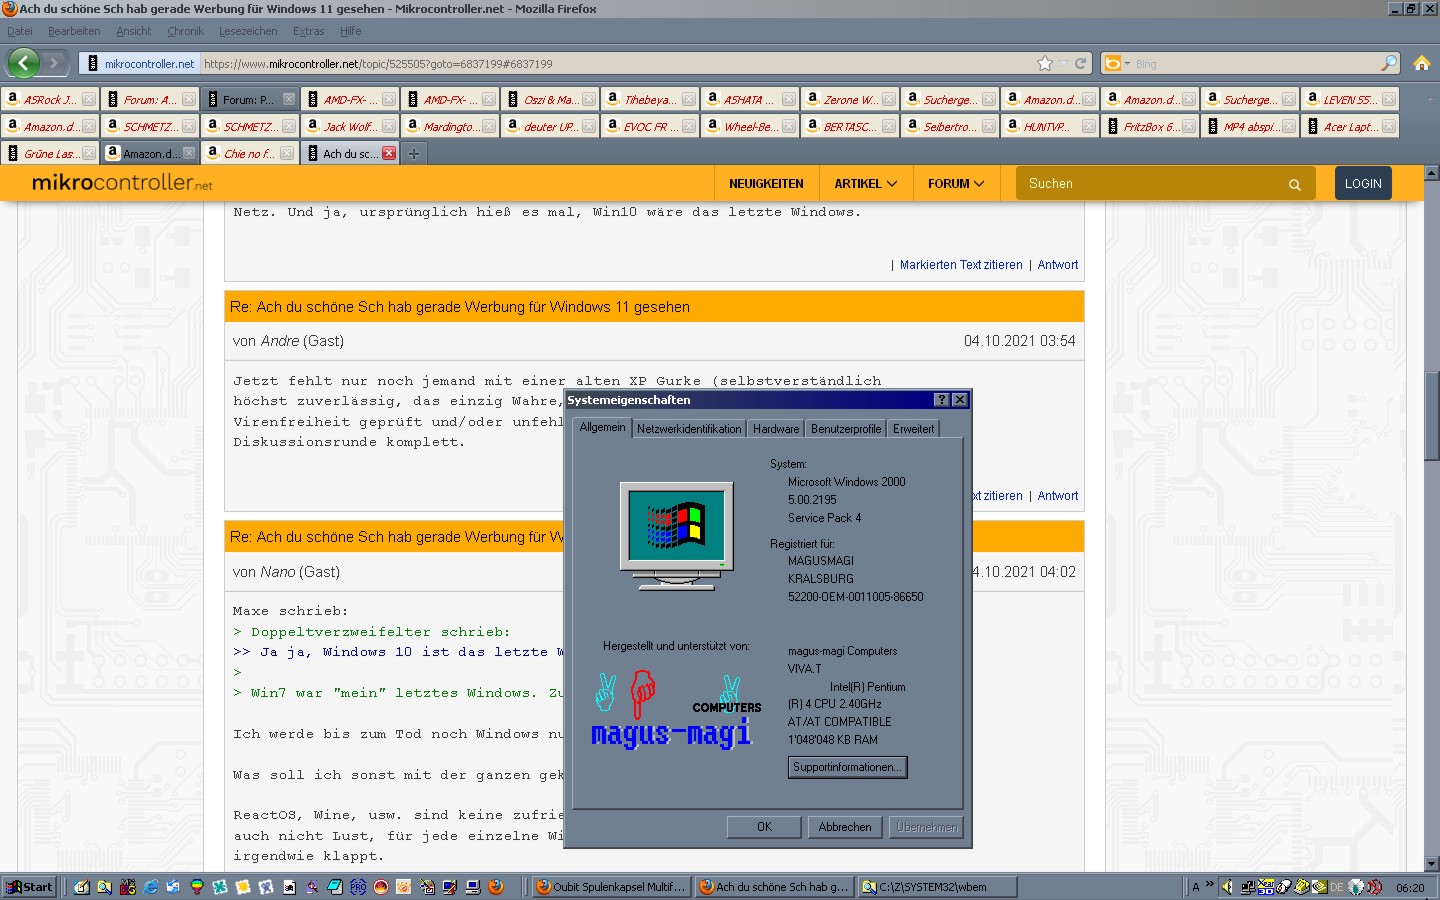Screen dimensions: 1440x900
Task: Click the help question mark in Systemeigenschaften
Action: click(x=941, y=399)
